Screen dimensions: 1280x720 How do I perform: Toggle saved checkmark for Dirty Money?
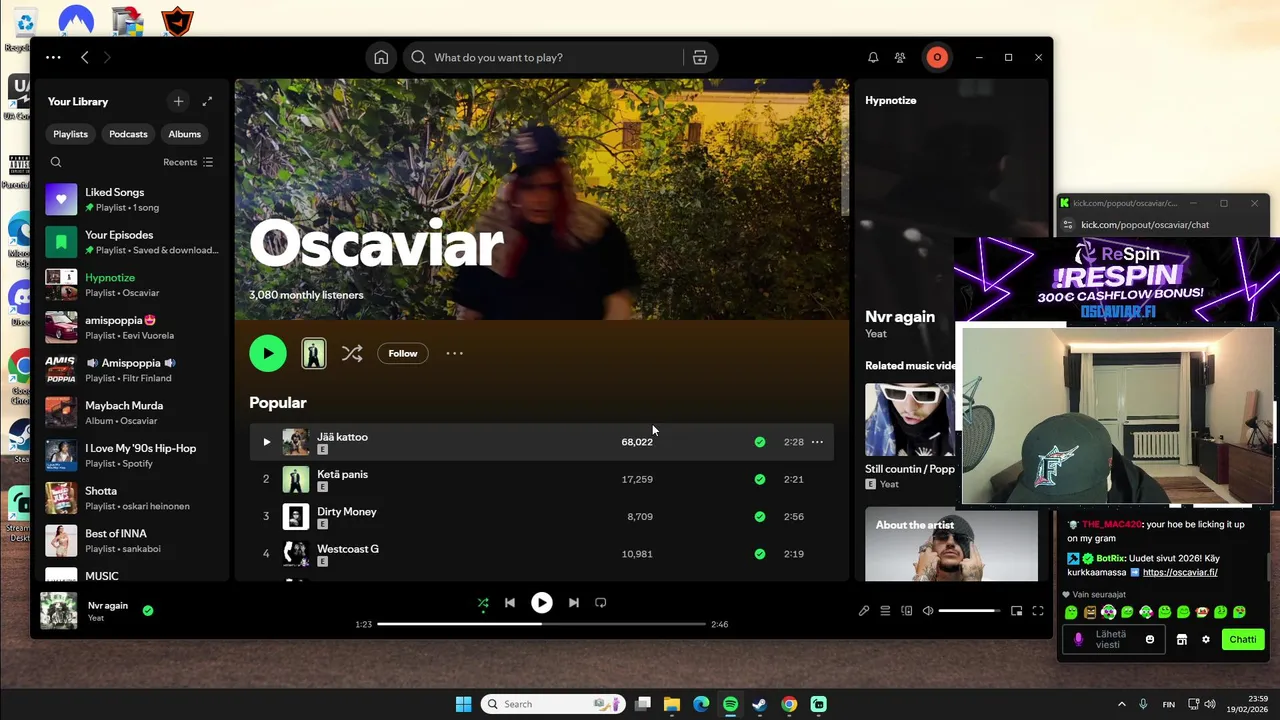coord(760,517)
